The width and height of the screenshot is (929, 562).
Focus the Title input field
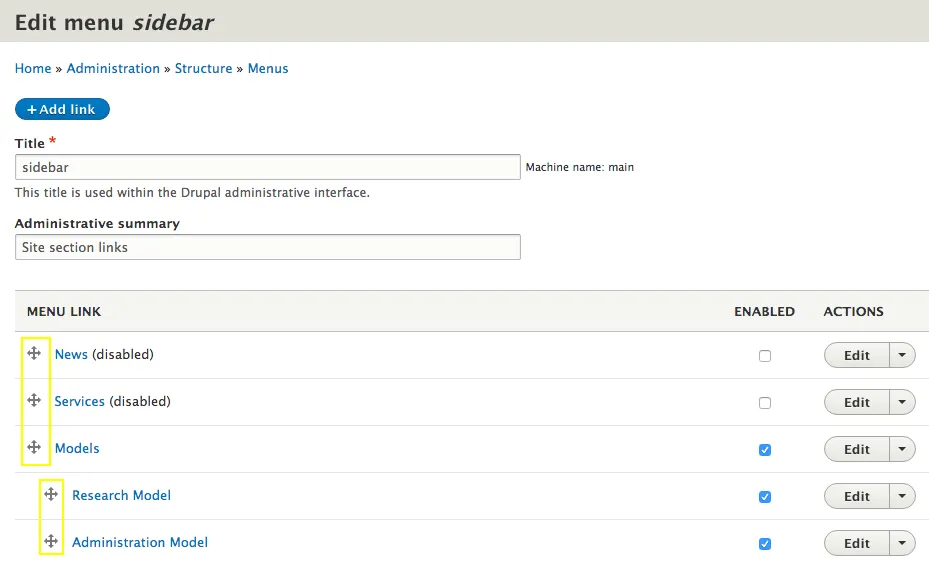point(268,167)
